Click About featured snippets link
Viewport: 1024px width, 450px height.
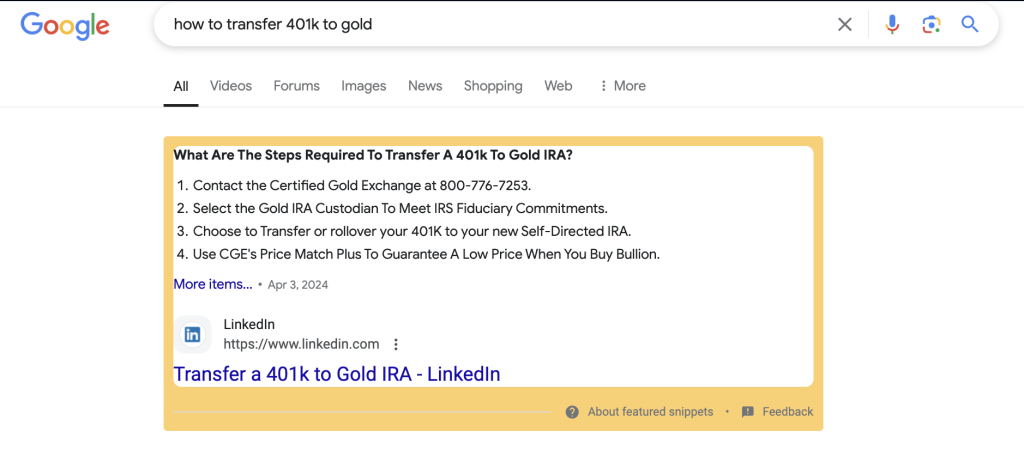pos(650,411)
